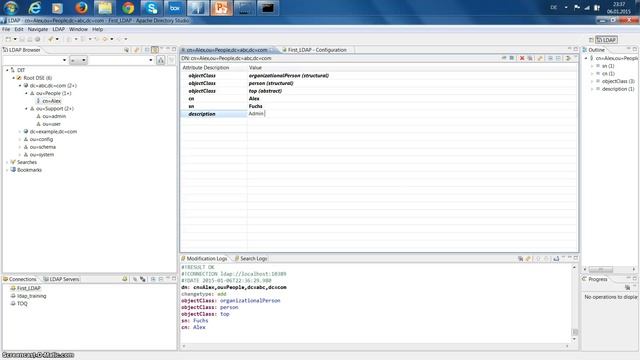Open the quick search operator combo box
This screenshot has width=640, height=360.
[x=78, y=60]
